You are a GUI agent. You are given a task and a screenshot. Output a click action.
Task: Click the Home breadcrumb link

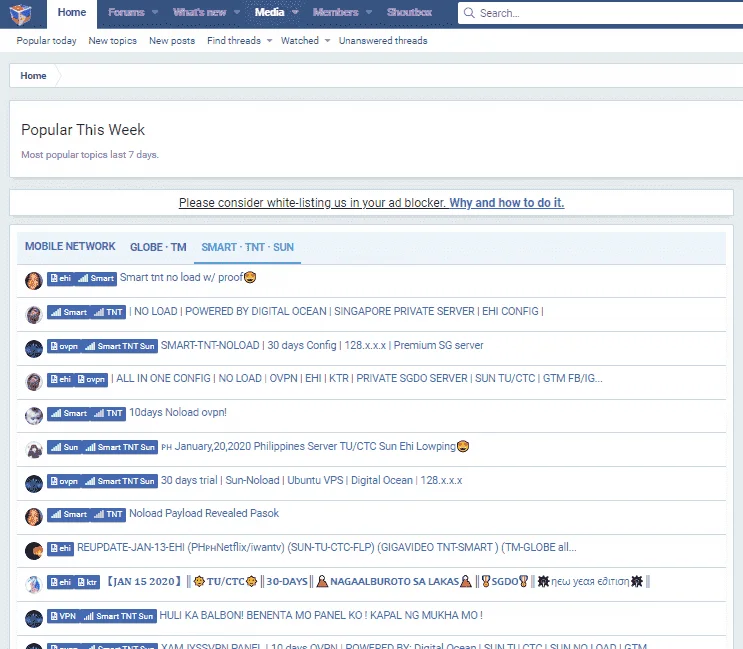[x=33, y=76]
